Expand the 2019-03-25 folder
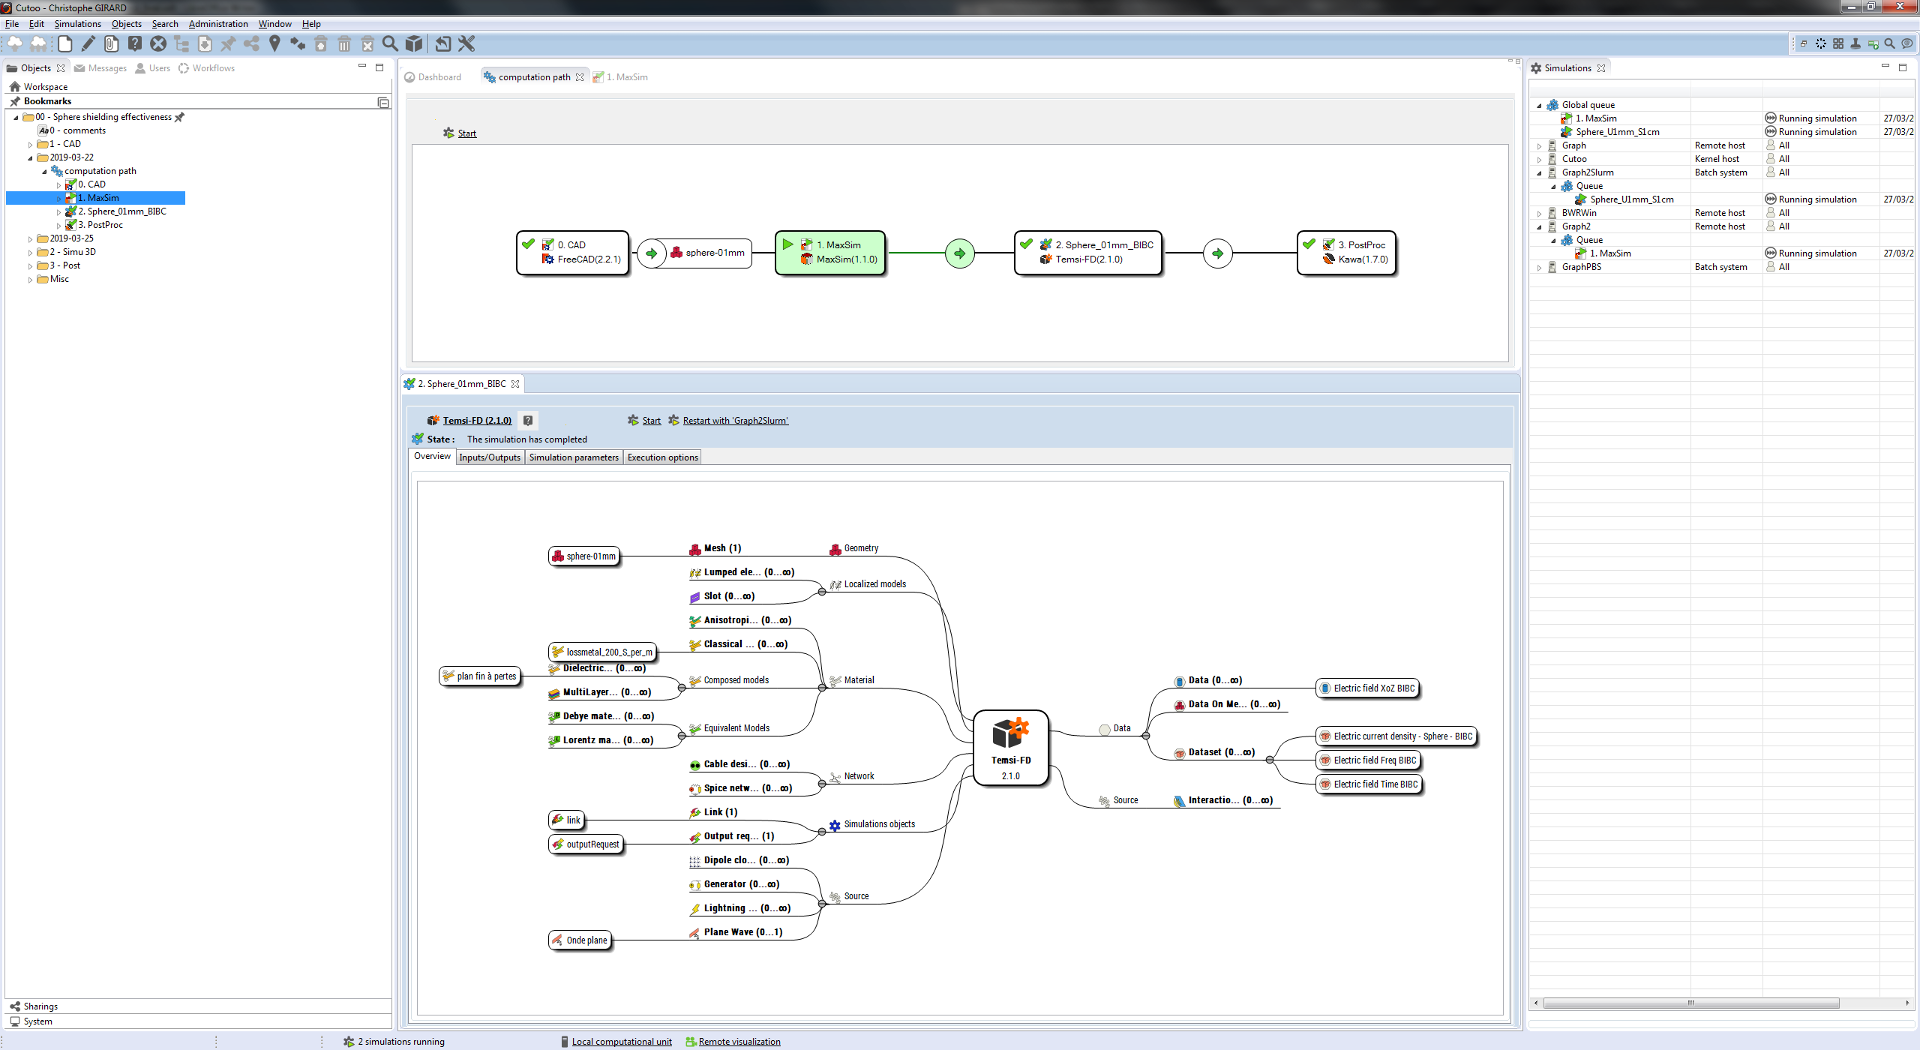Viewport: 1920px width, 1050px height. (30, 239)
